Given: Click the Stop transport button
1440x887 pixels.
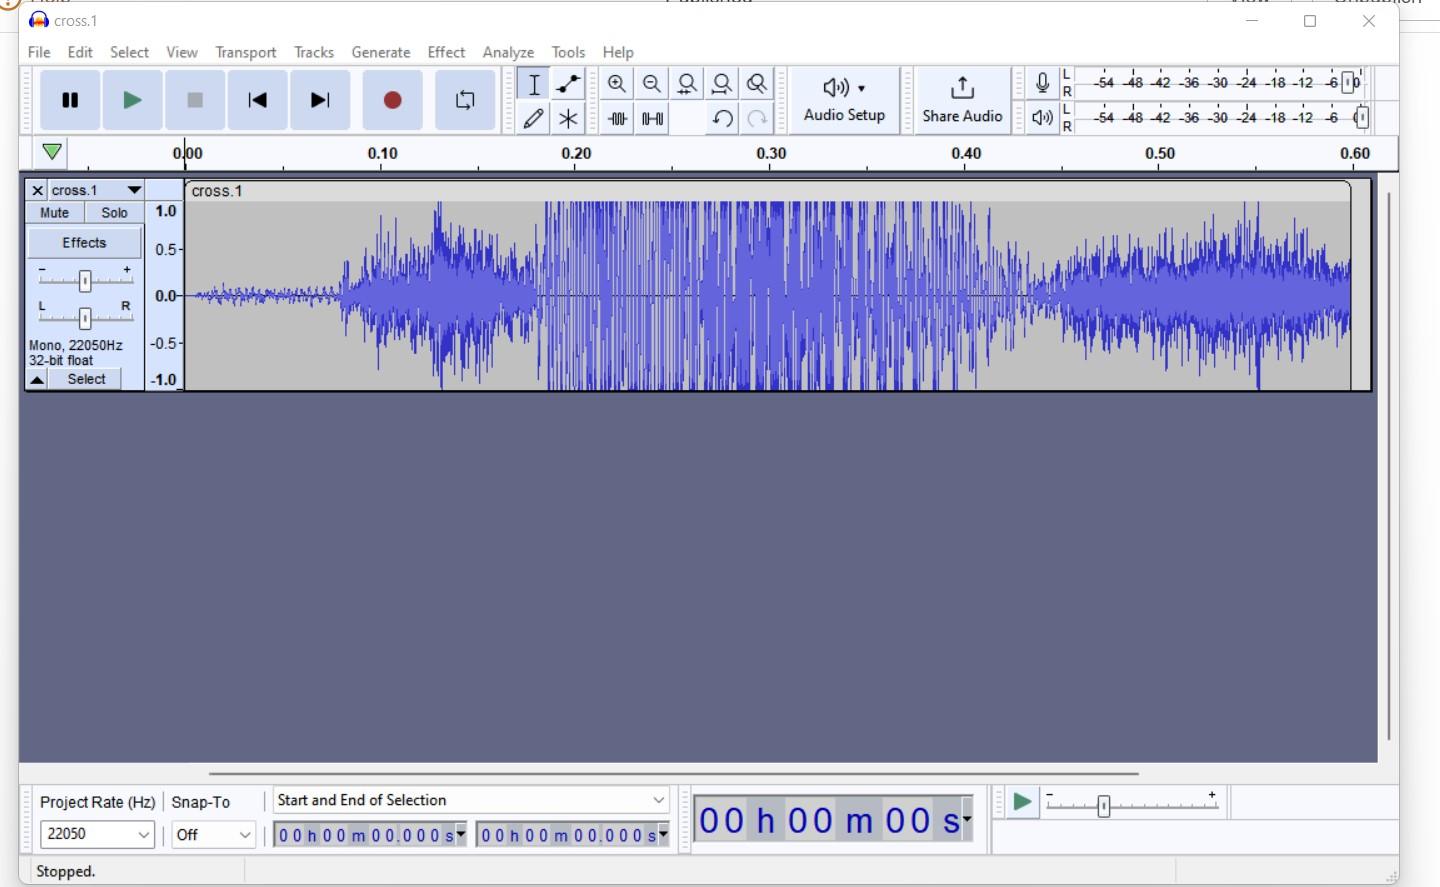Looking at the screenshot, I should pyautogui.click(x=195, y=100).
